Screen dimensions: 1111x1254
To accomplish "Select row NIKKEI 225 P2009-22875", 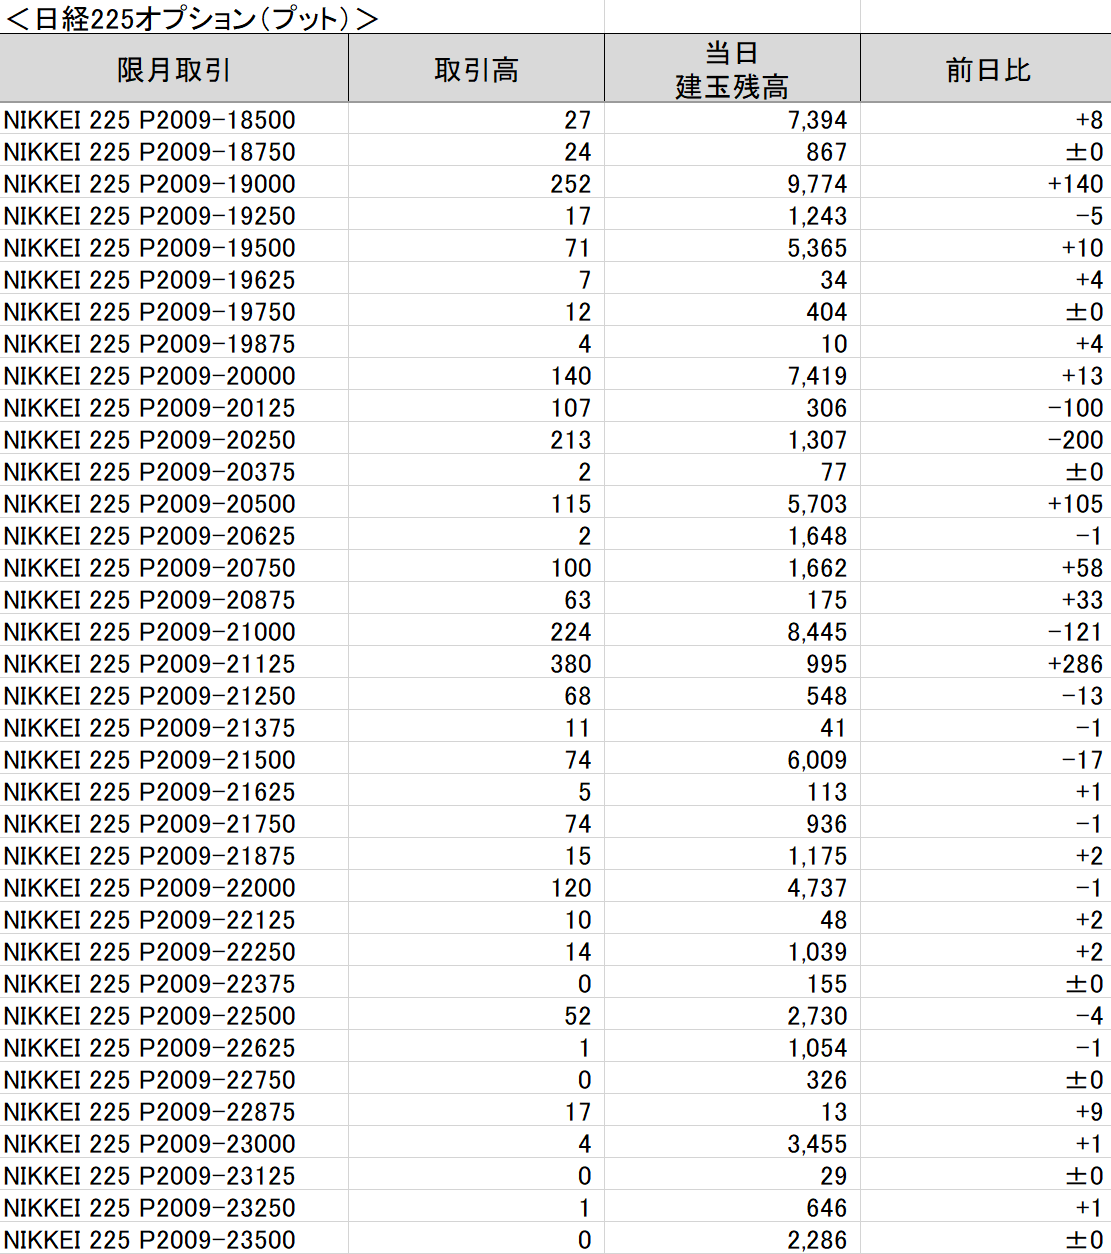I will [x=555, y=1111].
